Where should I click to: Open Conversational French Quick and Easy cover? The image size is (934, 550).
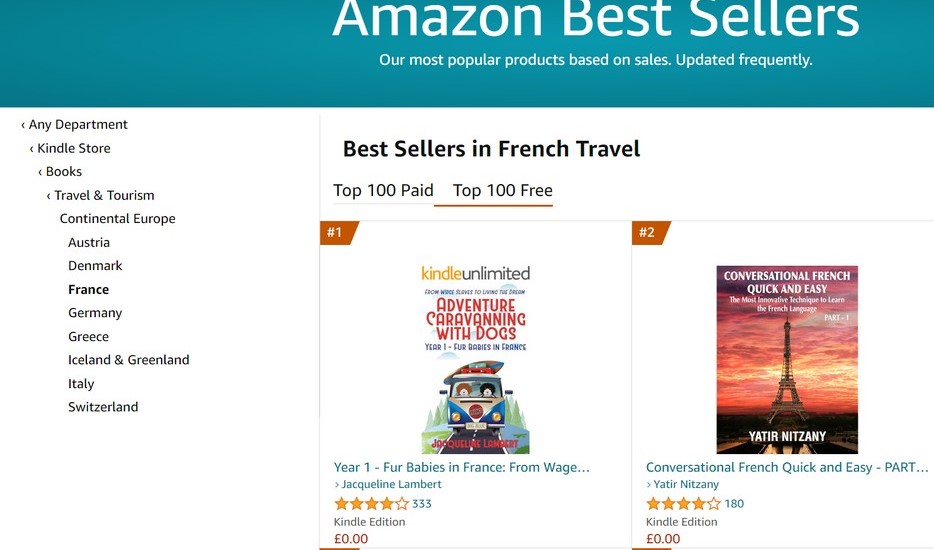pyautogui.click(x=787, y=360)
